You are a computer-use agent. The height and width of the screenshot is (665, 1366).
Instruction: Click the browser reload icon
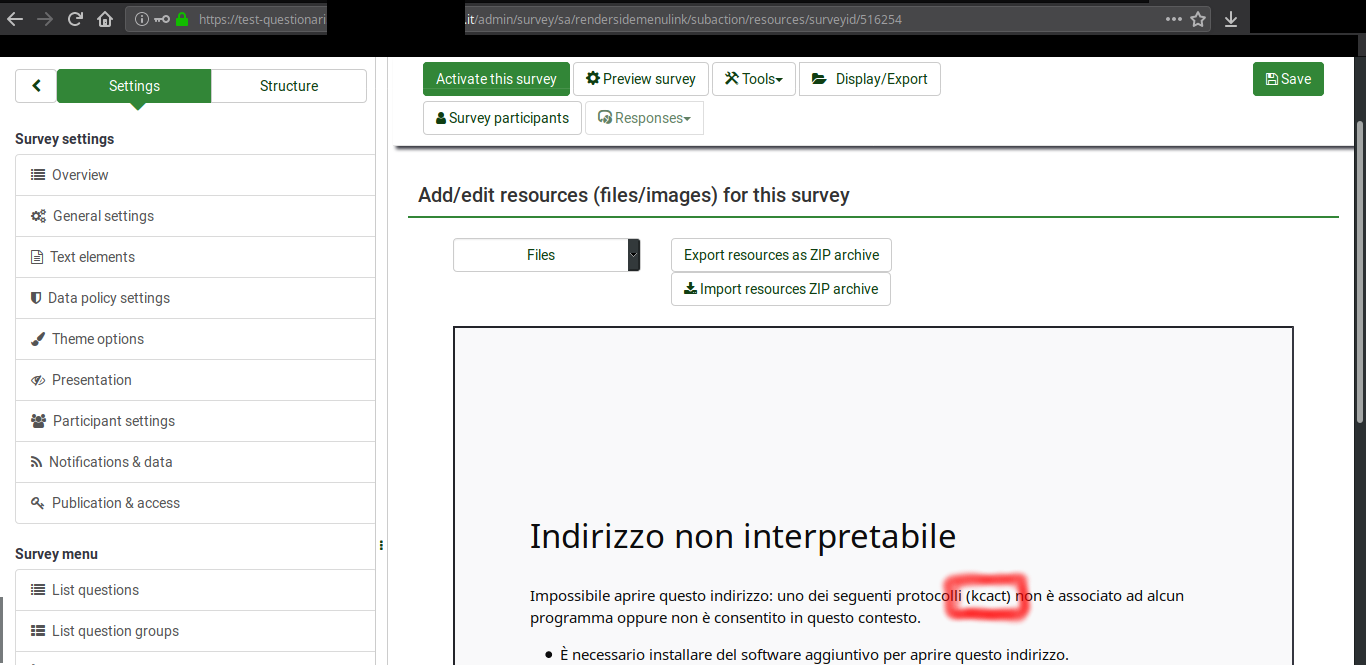(x=75, y=19)
